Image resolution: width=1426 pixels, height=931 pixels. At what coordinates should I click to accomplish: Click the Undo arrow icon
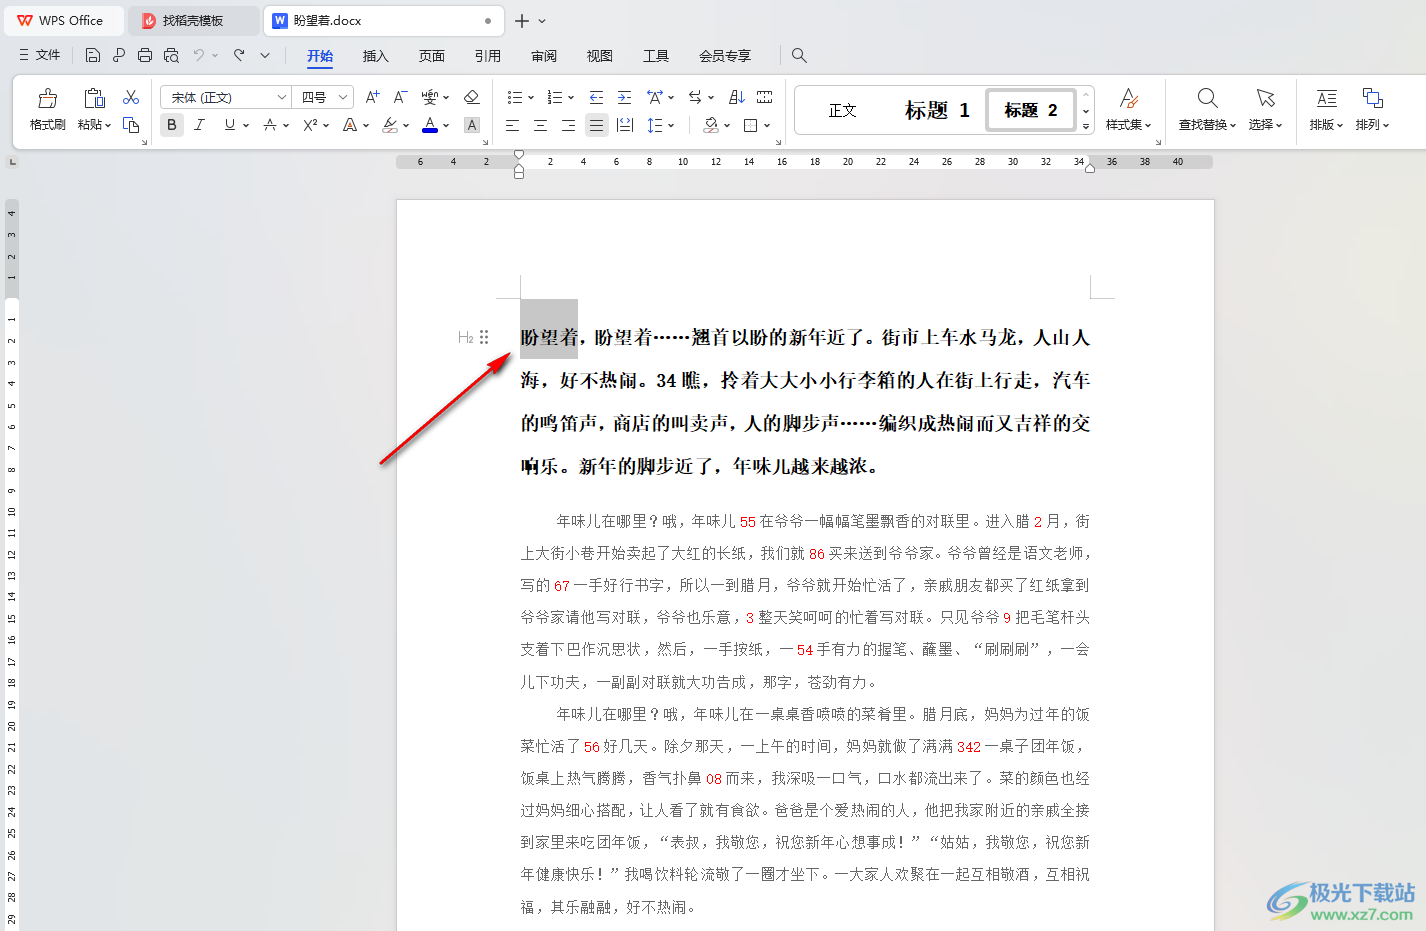pos(199,55)
